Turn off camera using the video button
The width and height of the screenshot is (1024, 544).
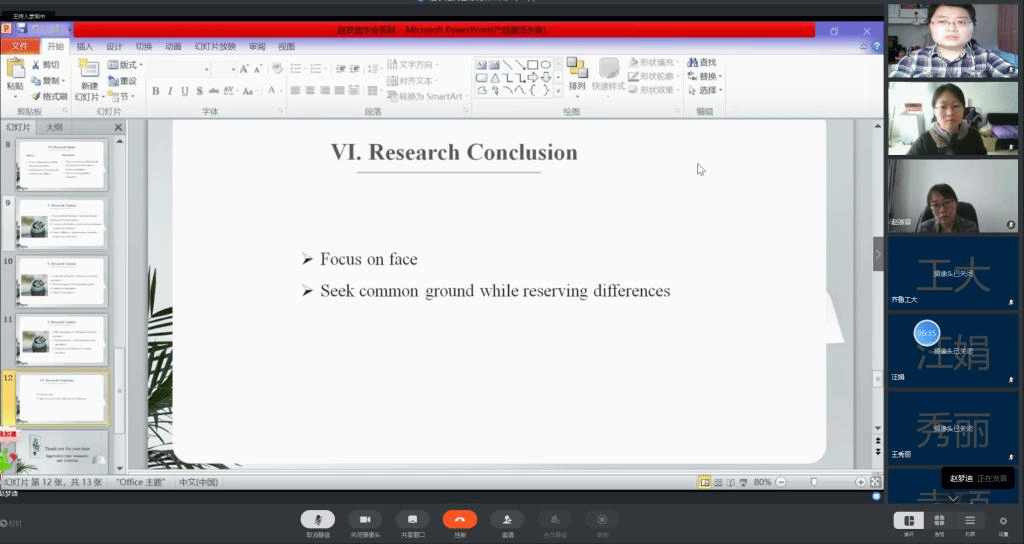point(365,519)
